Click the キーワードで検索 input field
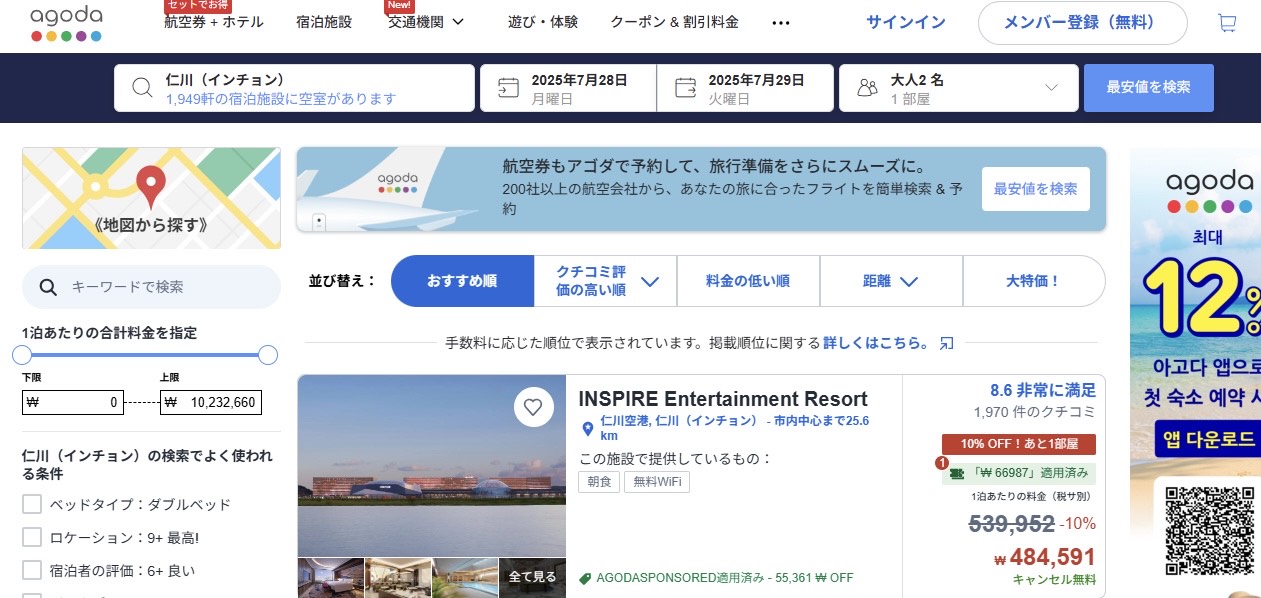 pos(151,287)
